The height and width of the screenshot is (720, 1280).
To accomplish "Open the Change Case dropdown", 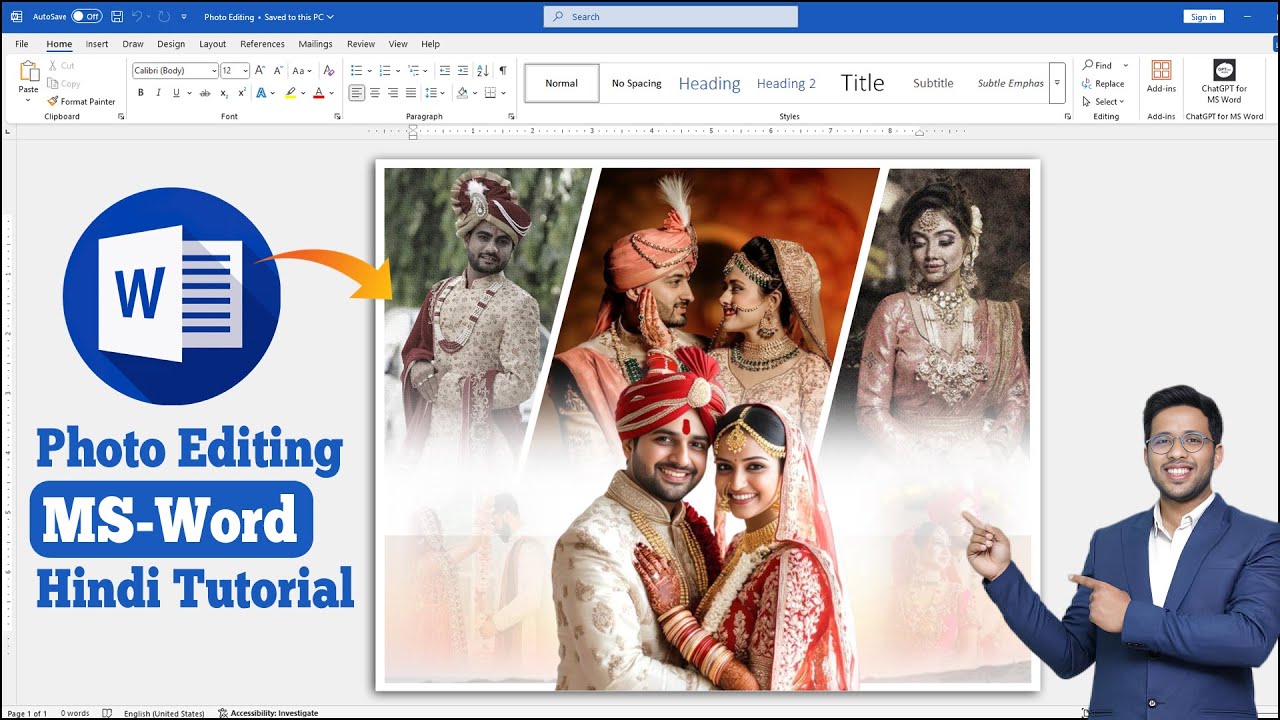I will click(302, 71).
